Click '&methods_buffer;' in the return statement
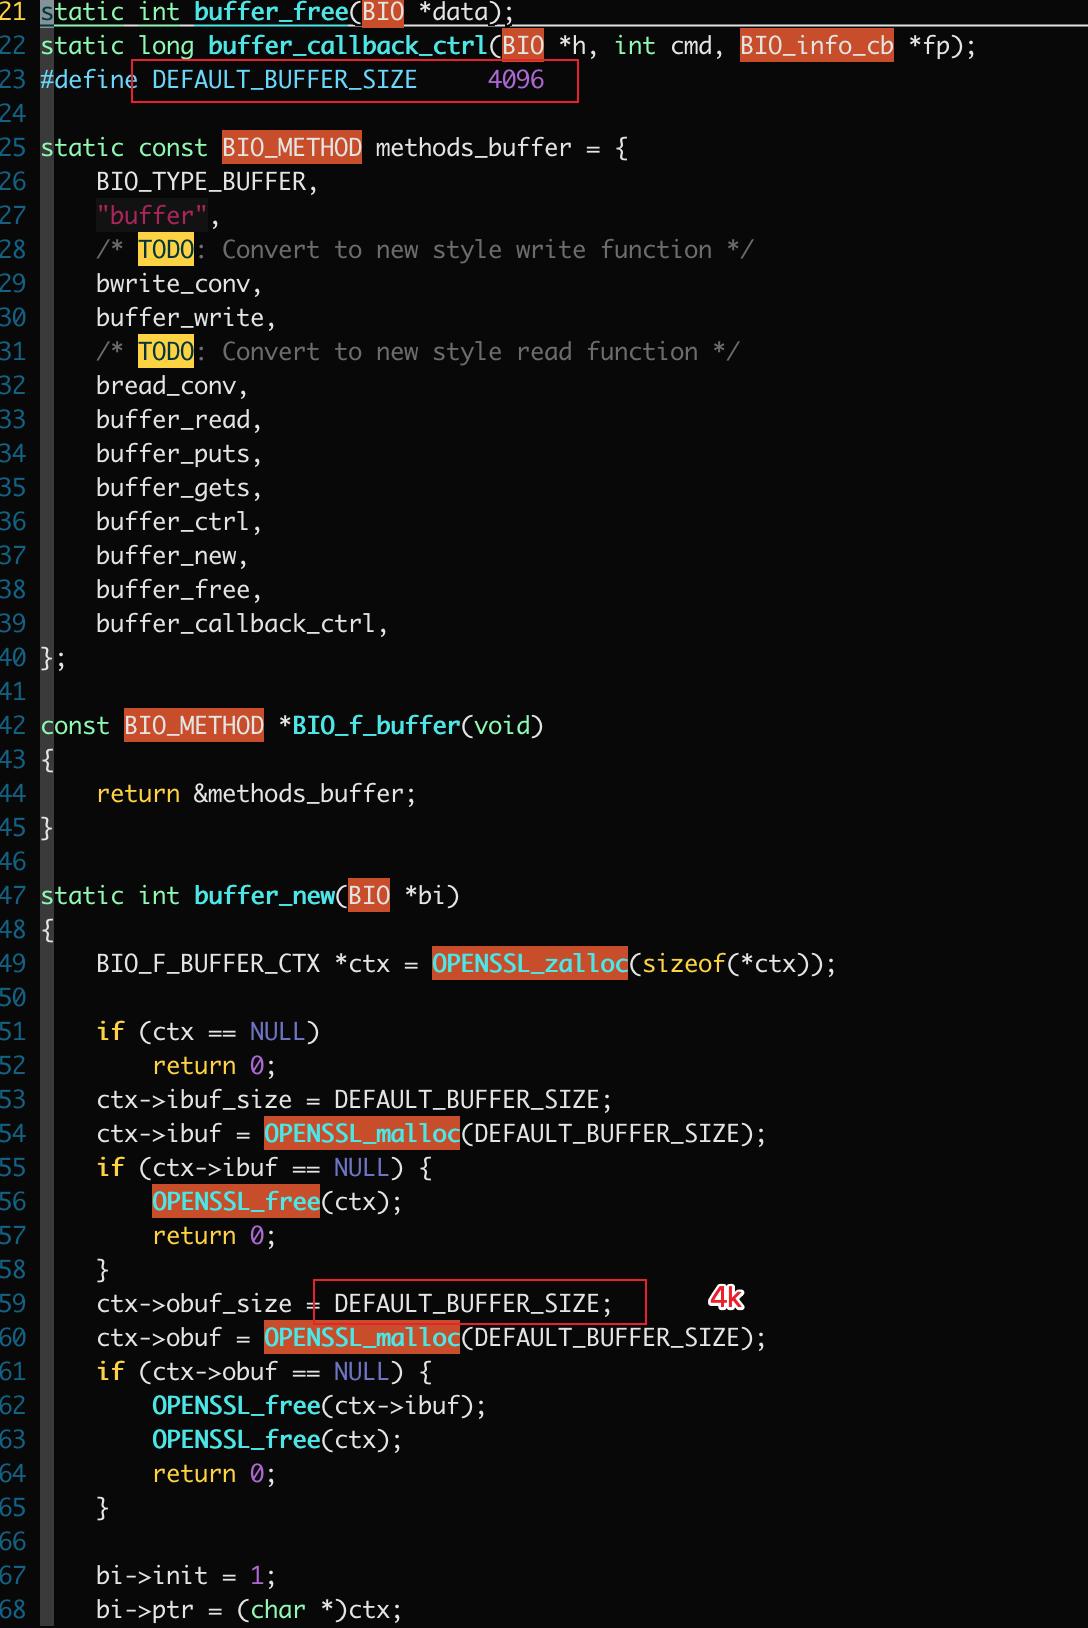The image size is (1088, 1628). point(305,794)
